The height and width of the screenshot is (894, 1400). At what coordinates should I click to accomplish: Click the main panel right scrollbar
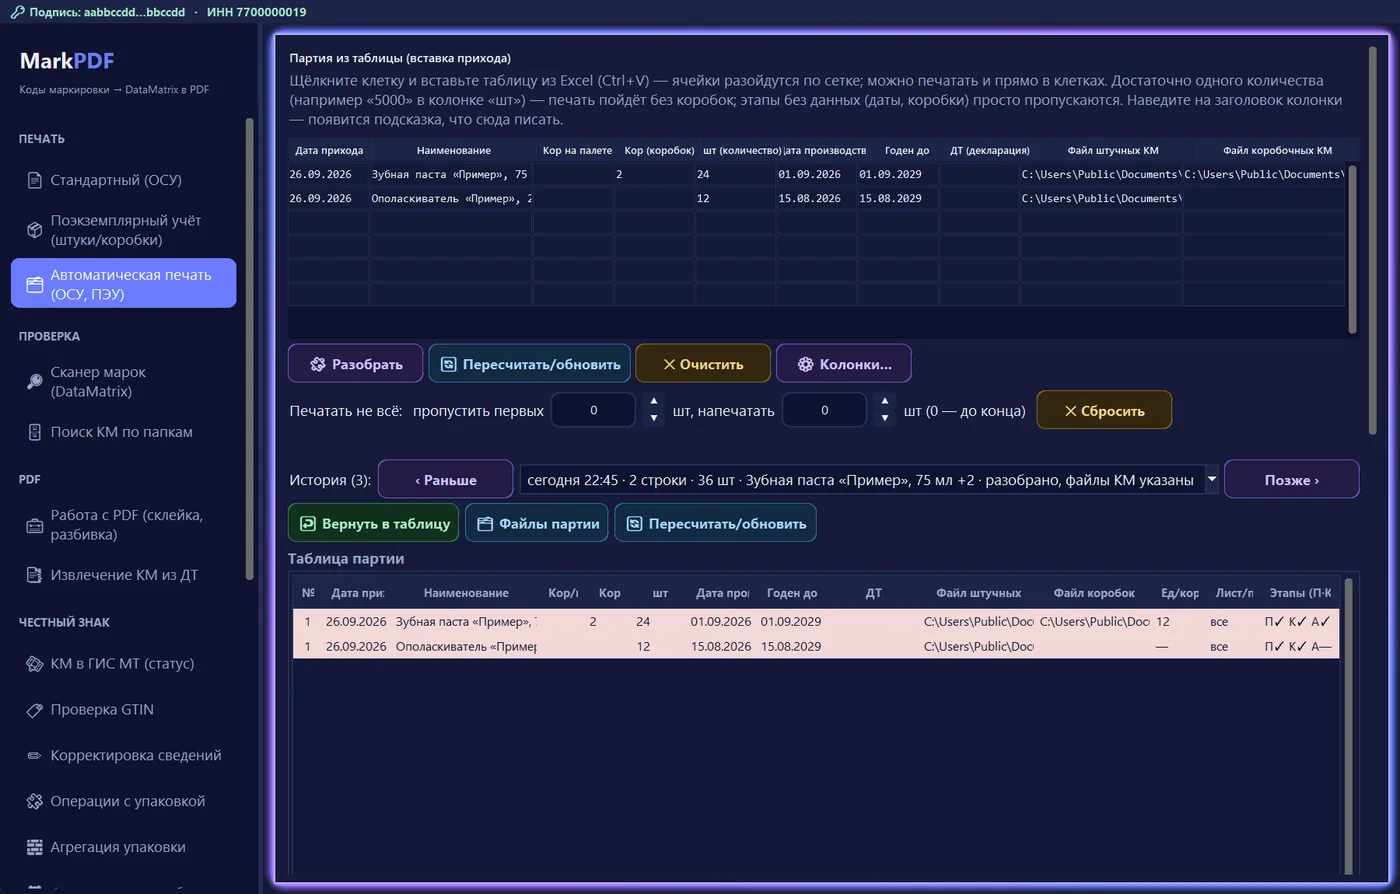point(1371,240)
